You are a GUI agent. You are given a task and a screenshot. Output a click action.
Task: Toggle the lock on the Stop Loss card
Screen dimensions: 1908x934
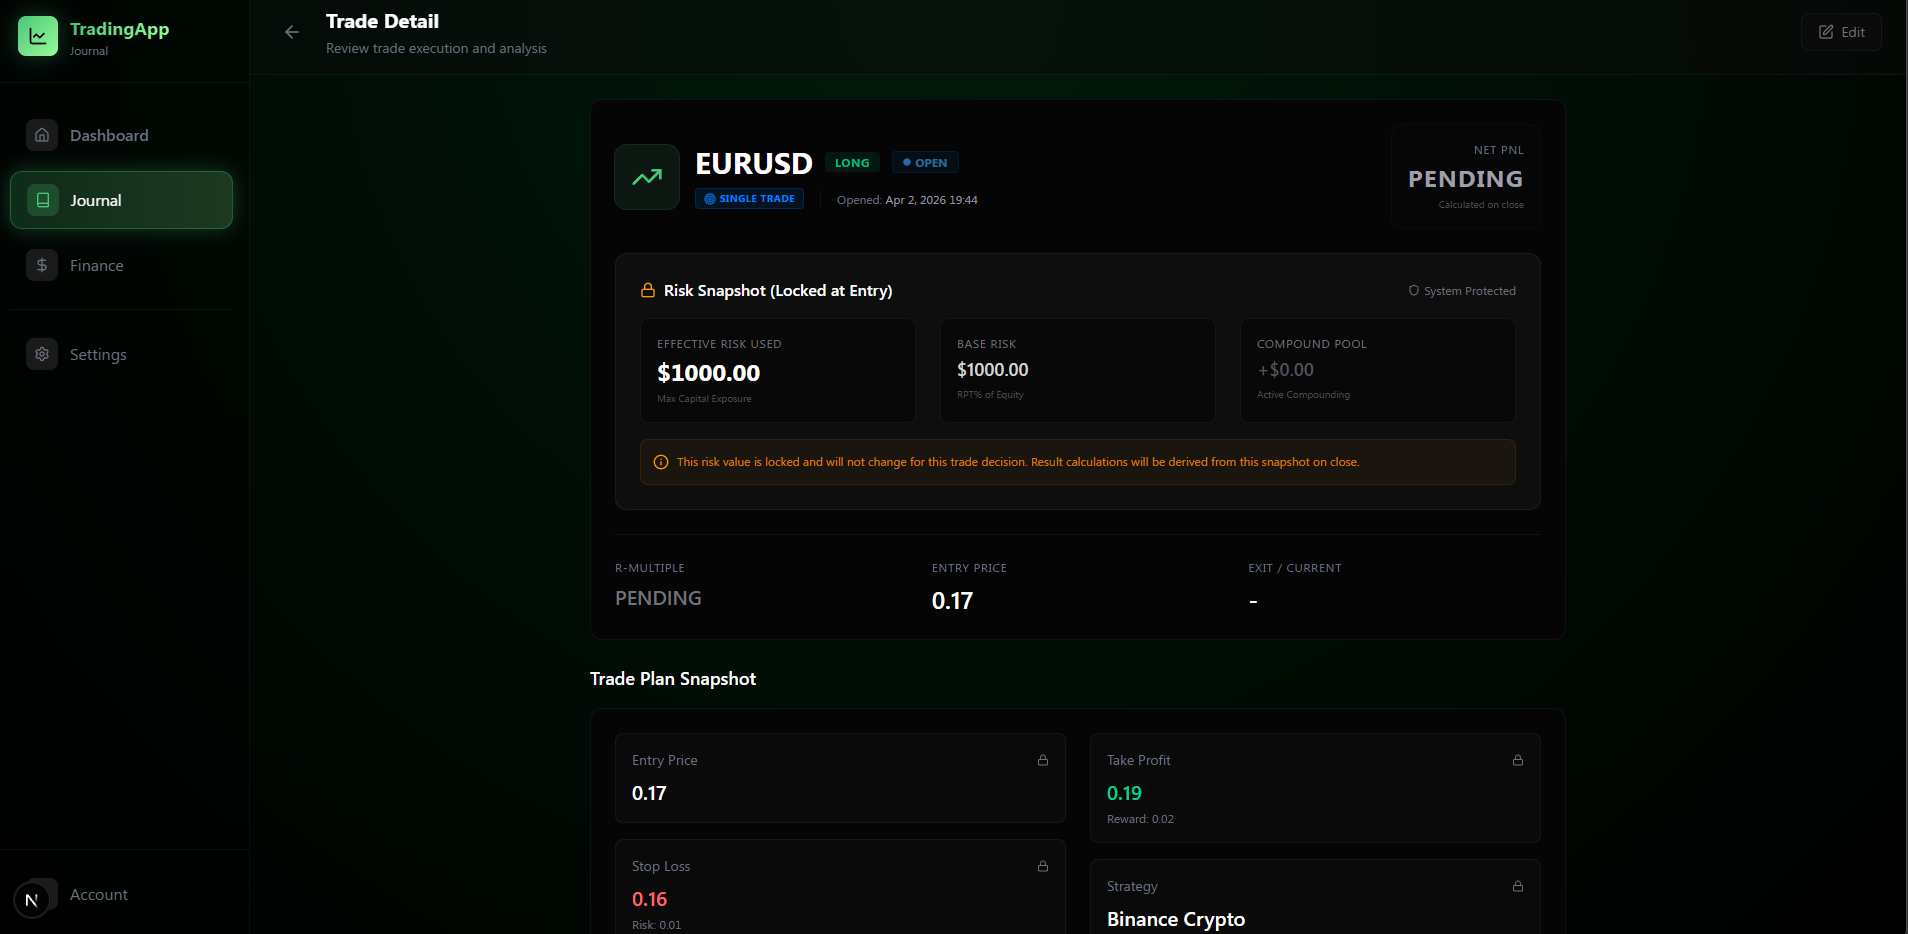pyautogui.click(x=1042, y=866)
